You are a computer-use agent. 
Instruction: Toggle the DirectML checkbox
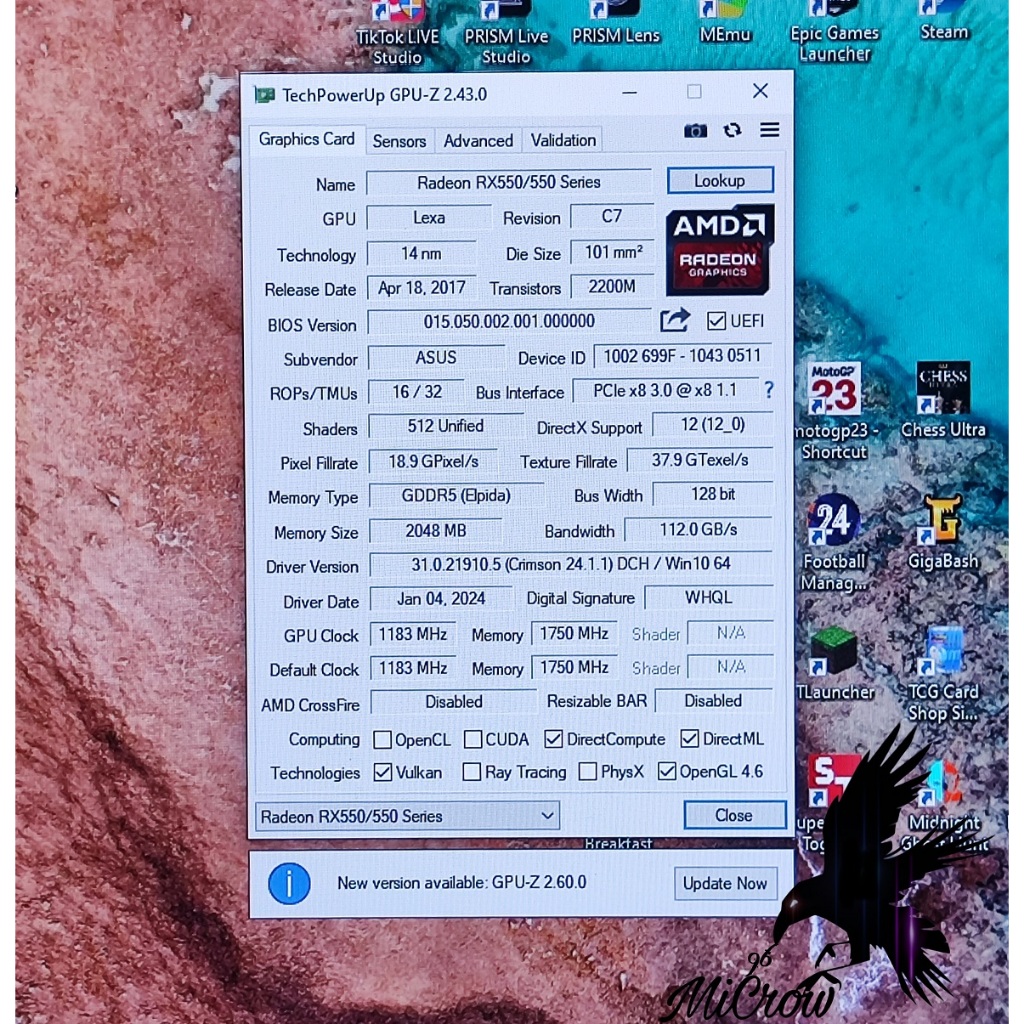pyautogui.click(x=690, y=739)
